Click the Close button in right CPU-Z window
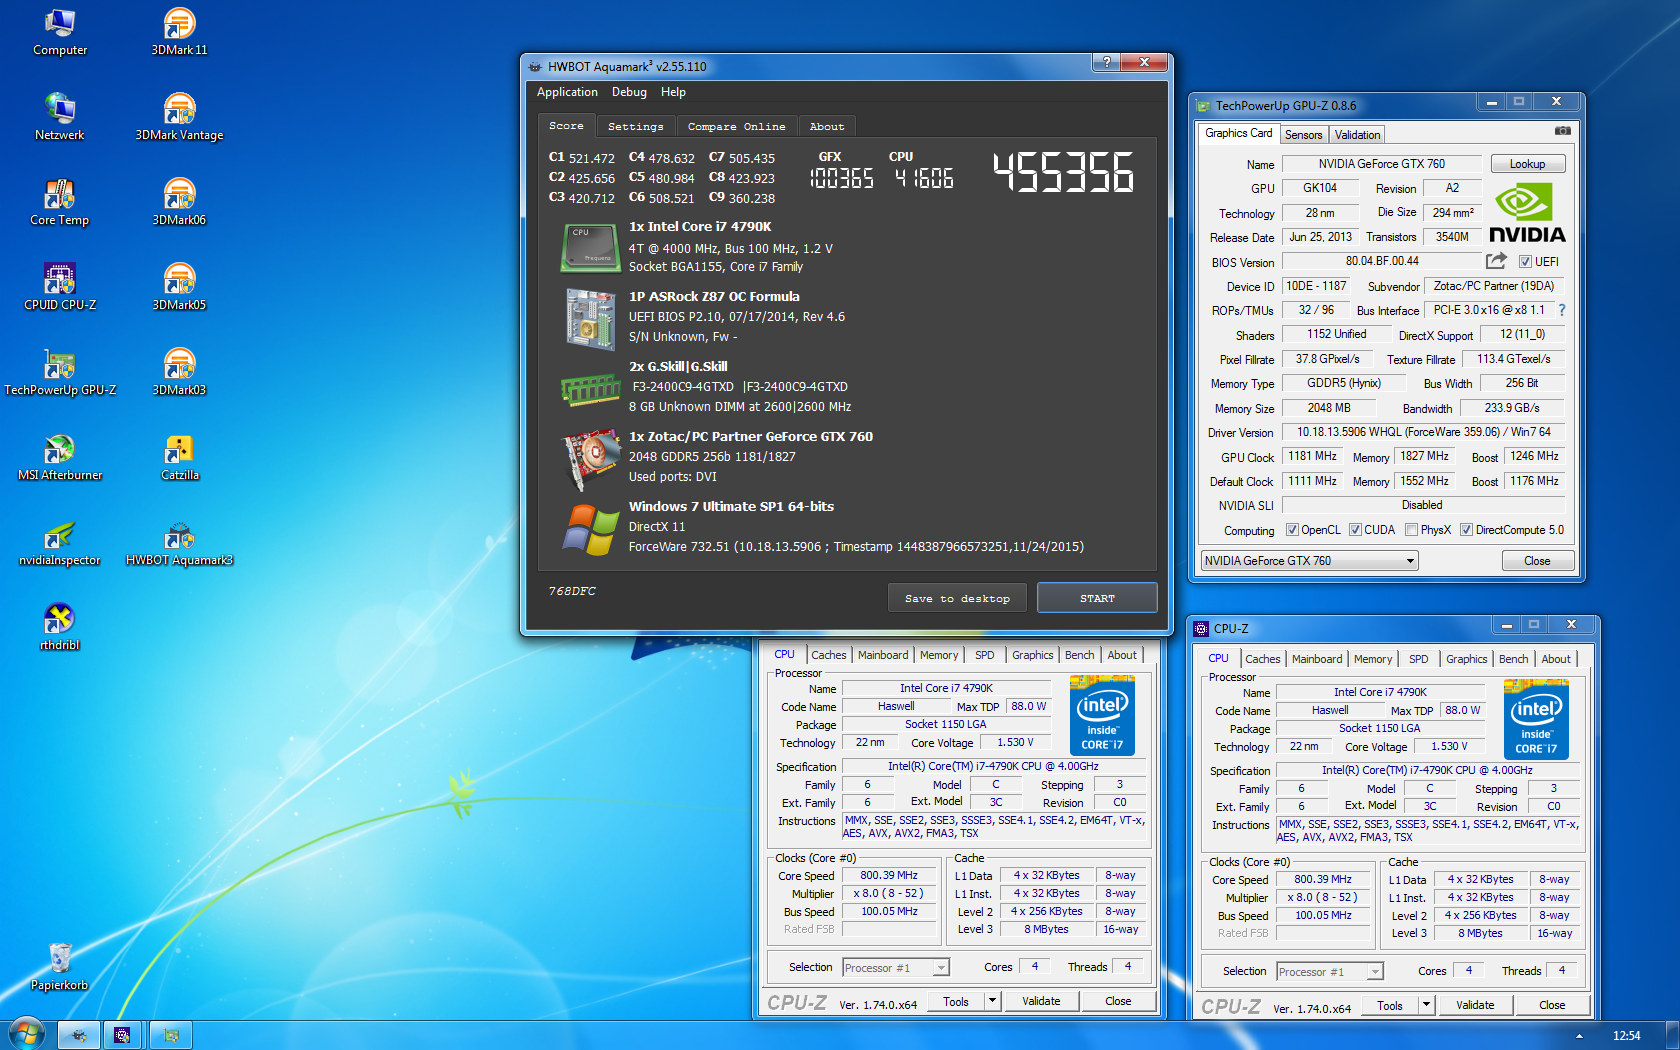The height and width of the screenshot is (1050, 1680). tap(1552, 1005)
